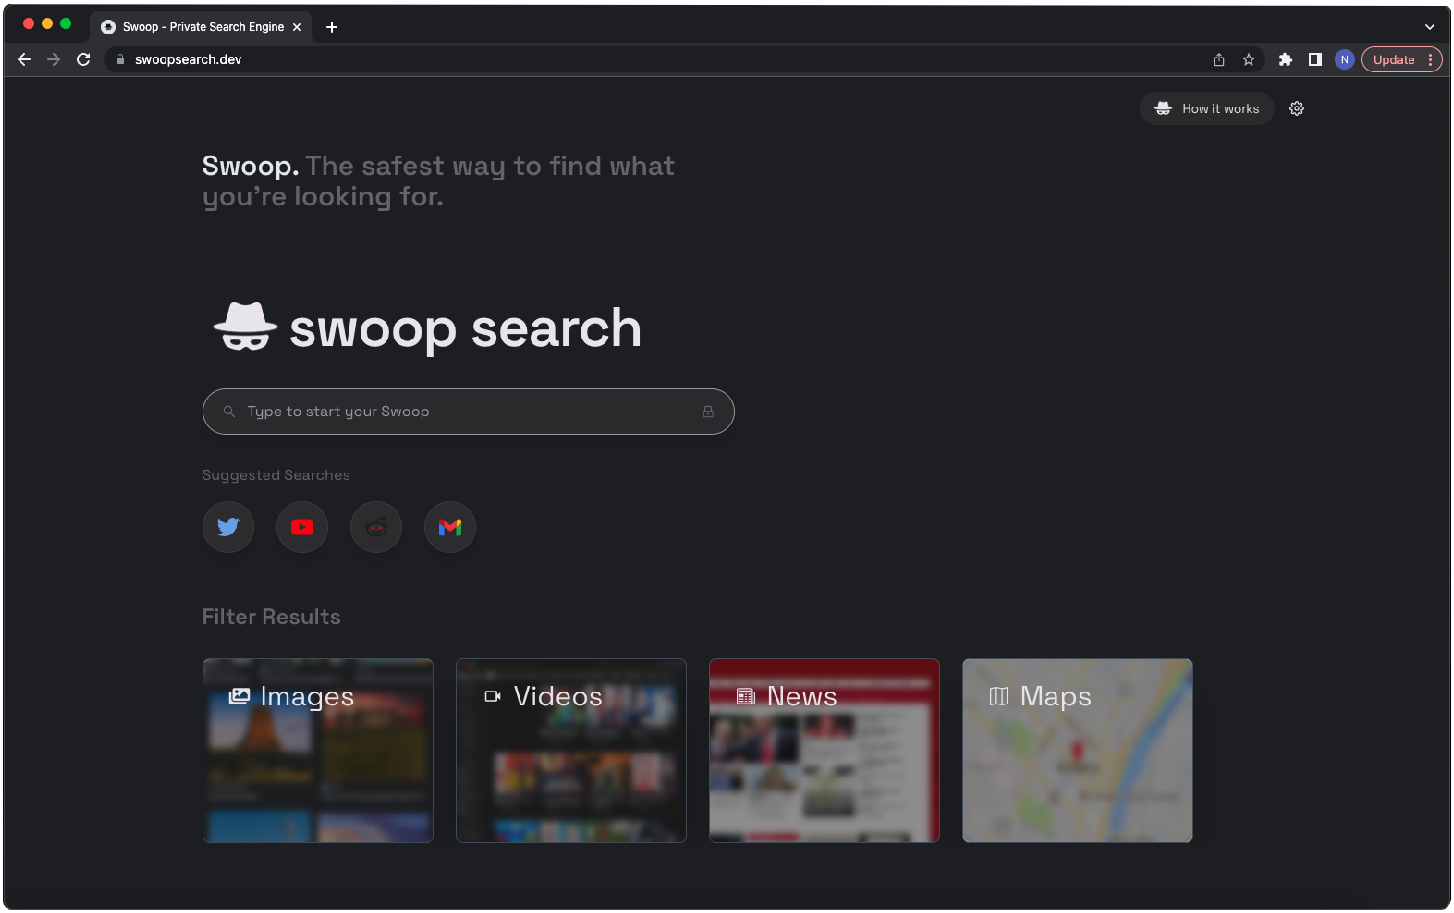The height and width of the screenshot is (913, 1454).
Task: Select the Swoop - Private Search Engine tab
Action: pos(201,27)
